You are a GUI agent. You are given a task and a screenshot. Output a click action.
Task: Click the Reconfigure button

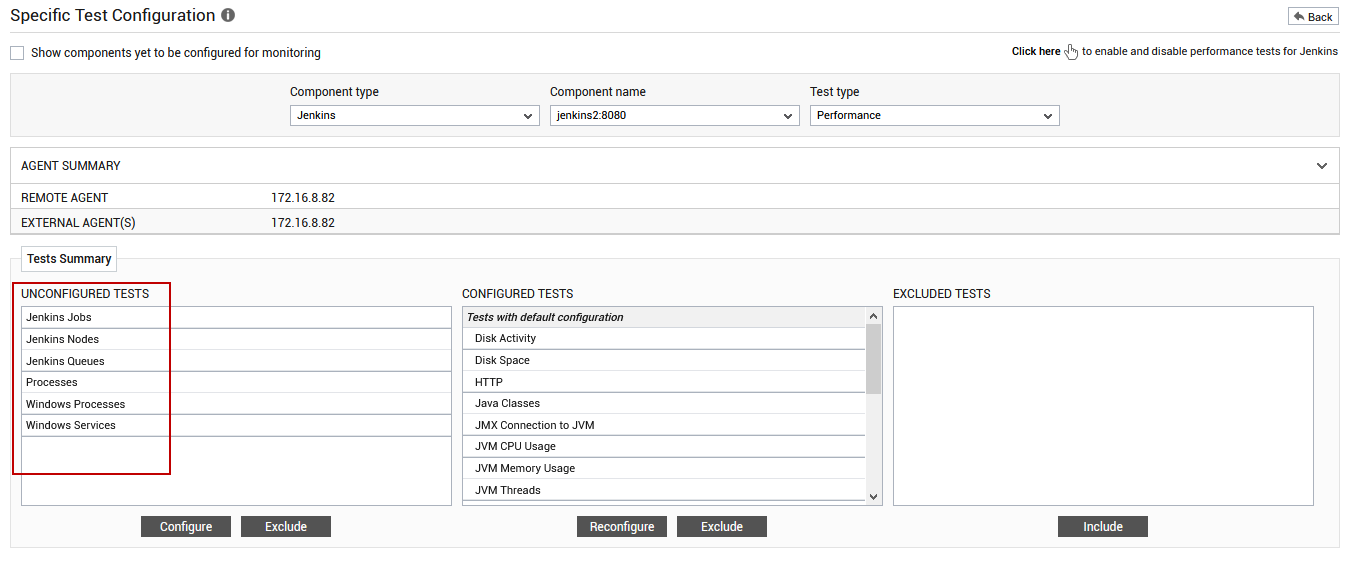(x=622, y=527)
